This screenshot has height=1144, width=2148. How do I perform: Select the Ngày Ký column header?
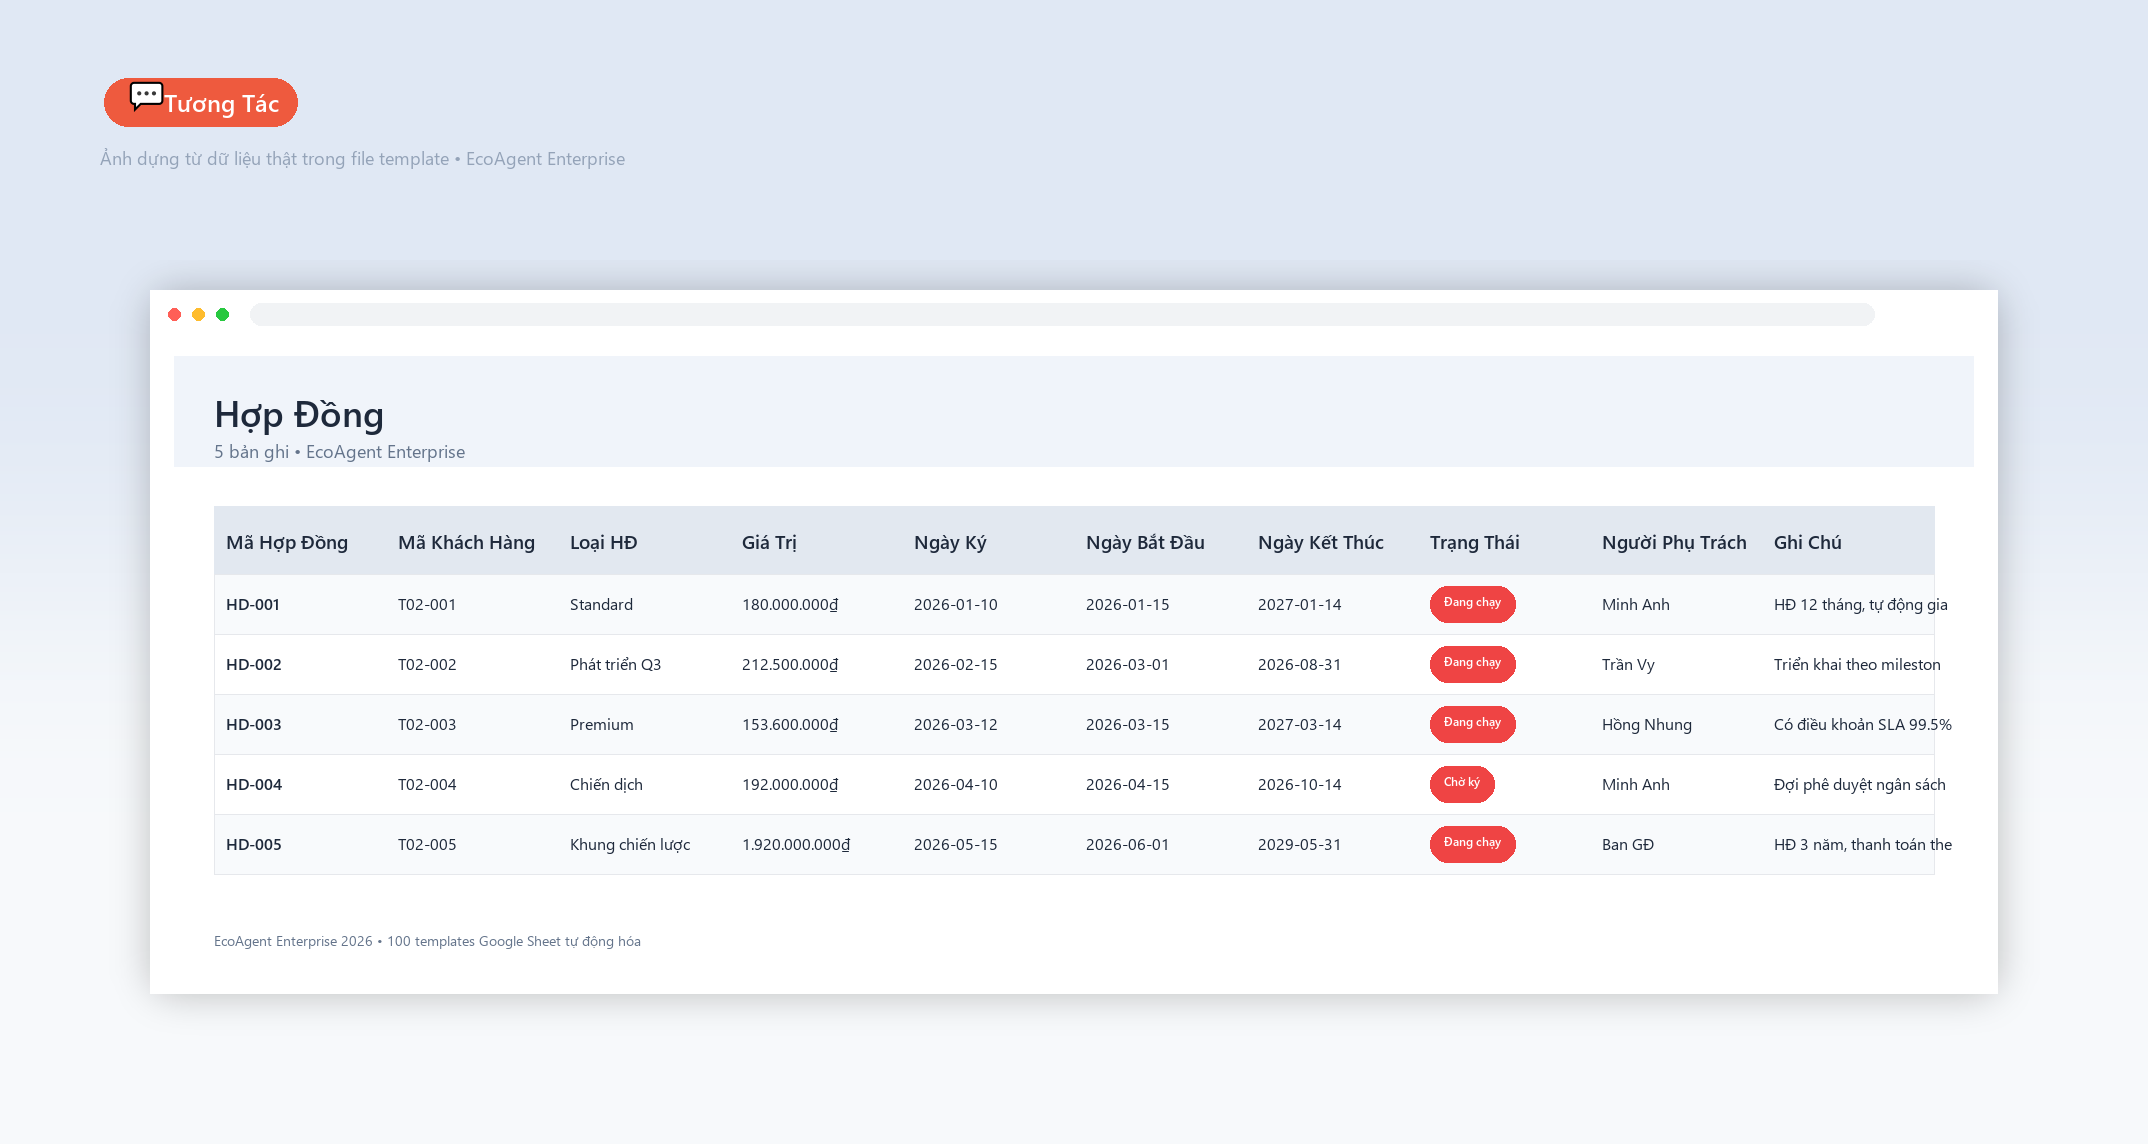pyautogui.click(x=950, y=543)
